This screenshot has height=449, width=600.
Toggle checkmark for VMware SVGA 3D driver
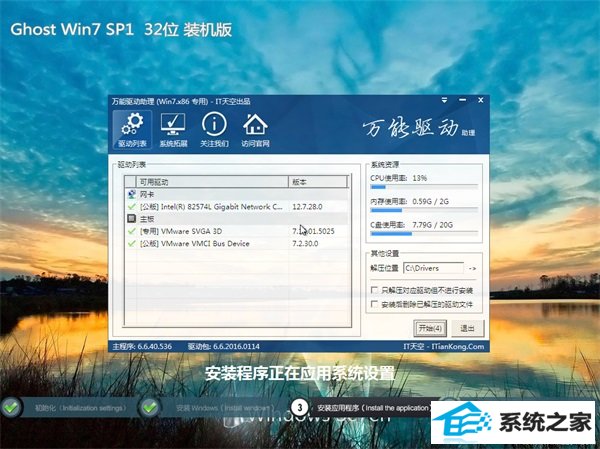[x=132, y=231]
